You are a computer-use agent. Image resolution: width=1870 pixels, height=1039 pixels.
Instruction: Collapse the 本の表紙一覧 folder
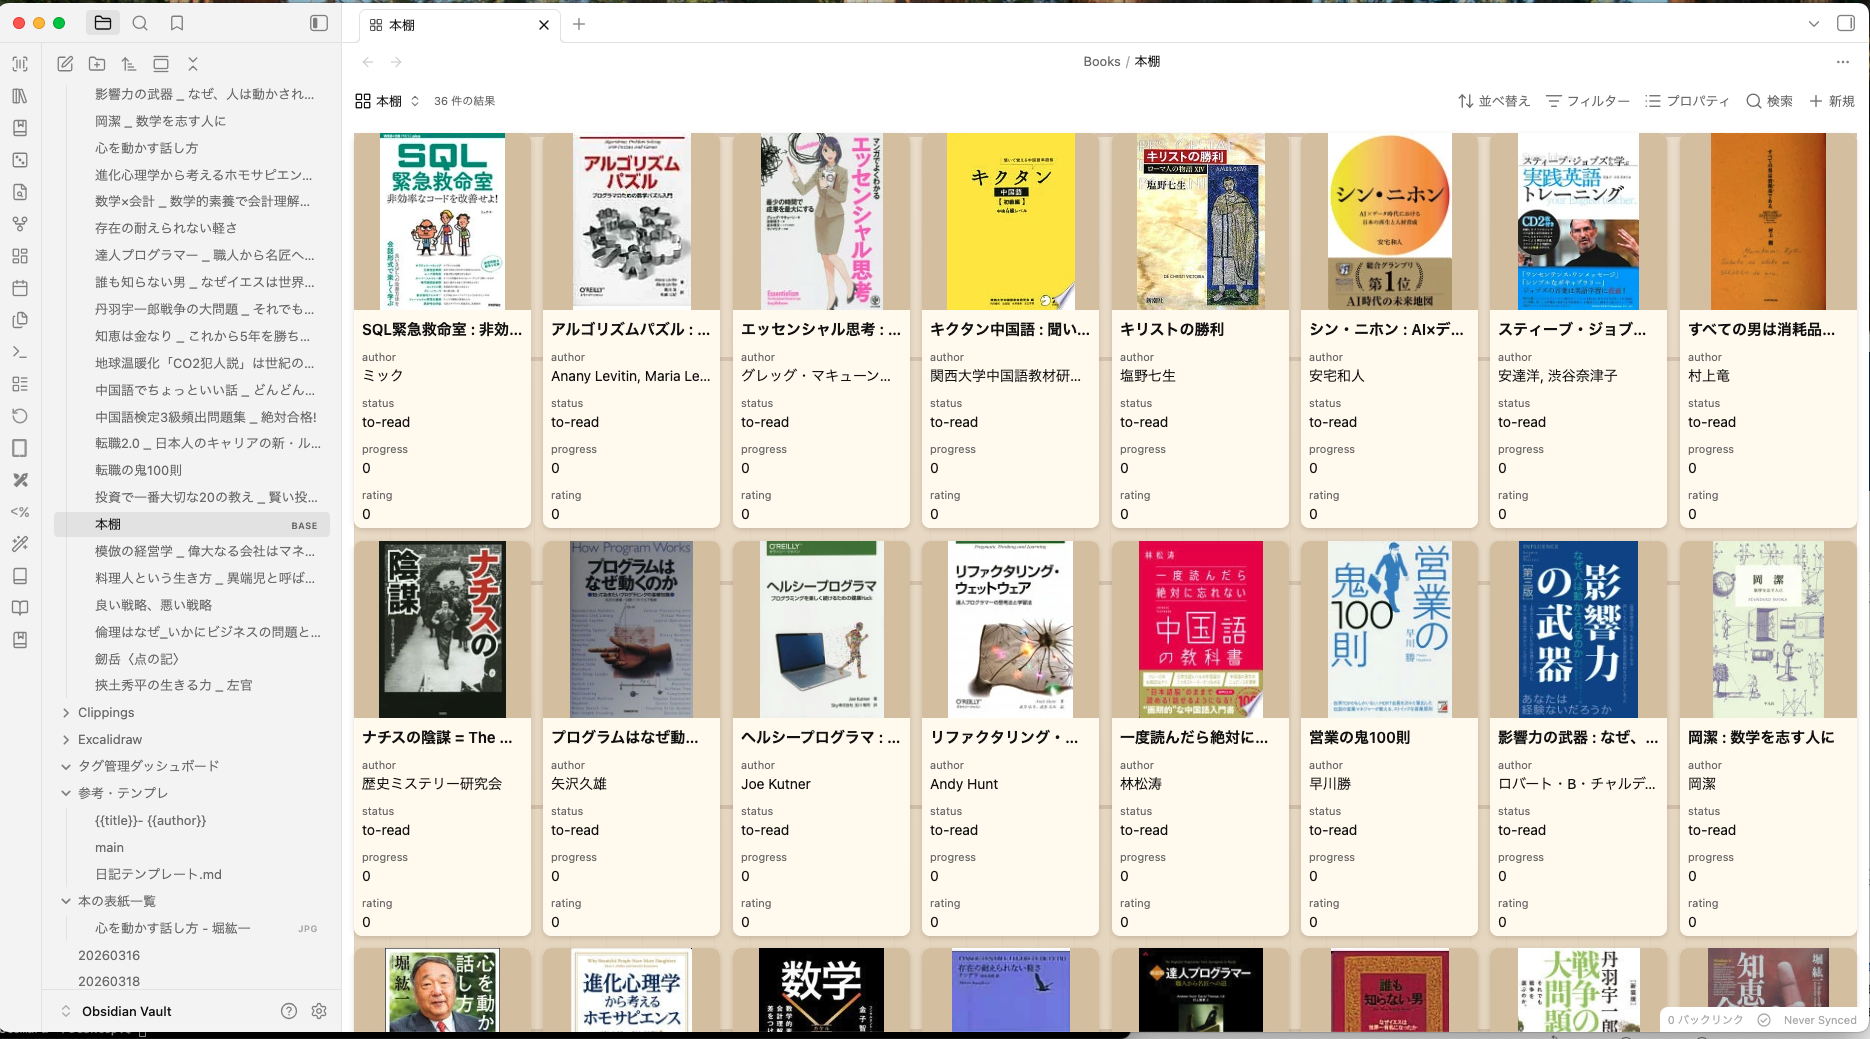click(66, 901)
